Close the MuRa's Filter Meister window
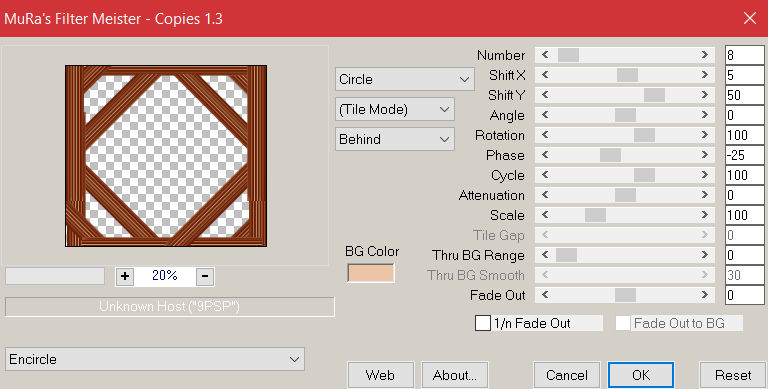 point(749,19)
